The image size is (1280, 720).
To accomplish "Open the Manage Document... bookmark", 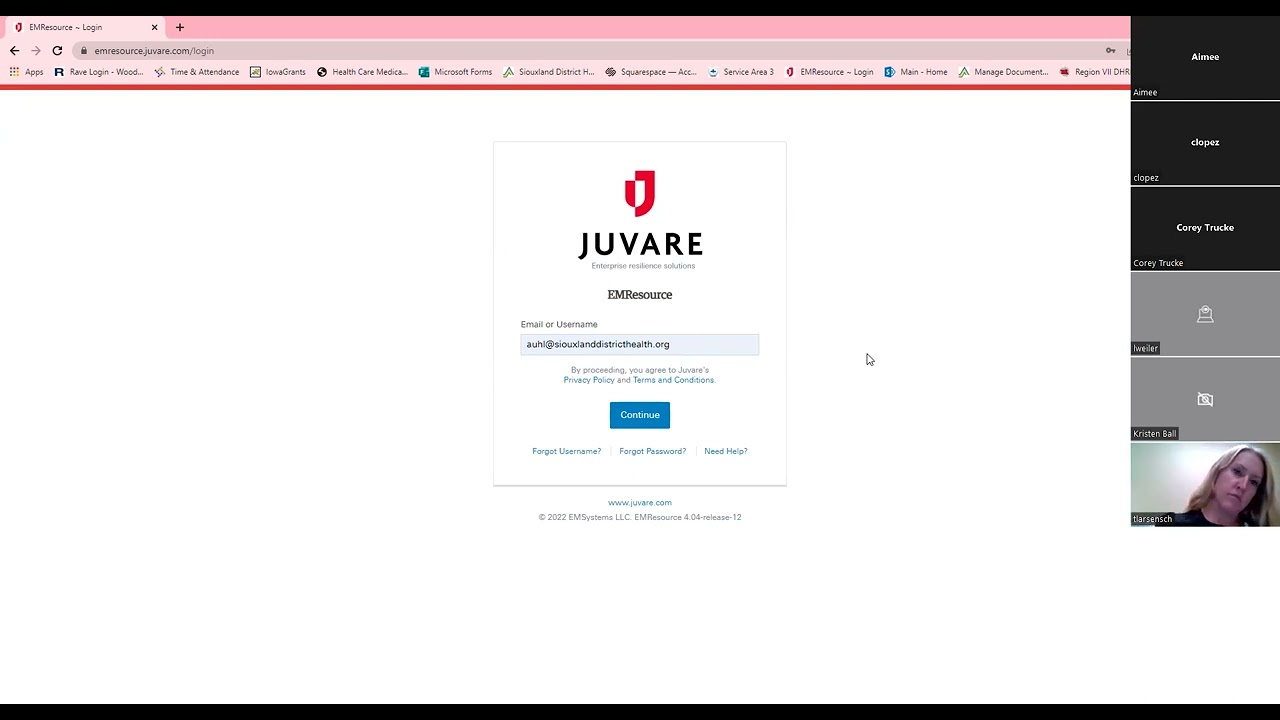I will point(1003,72).
